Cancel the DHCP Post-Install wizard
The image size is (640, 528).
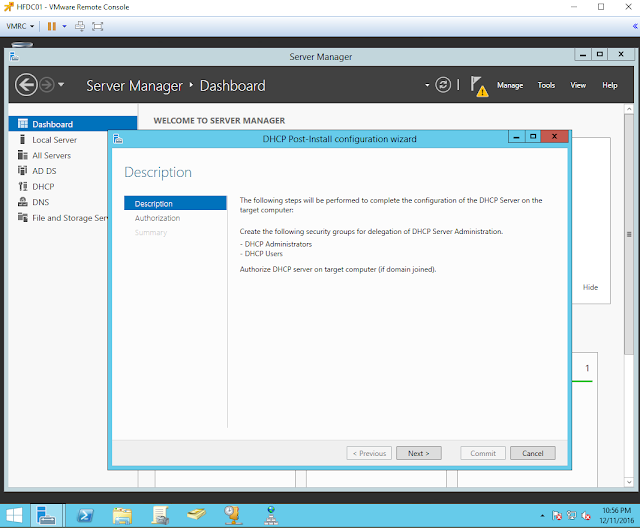[532, 453]
